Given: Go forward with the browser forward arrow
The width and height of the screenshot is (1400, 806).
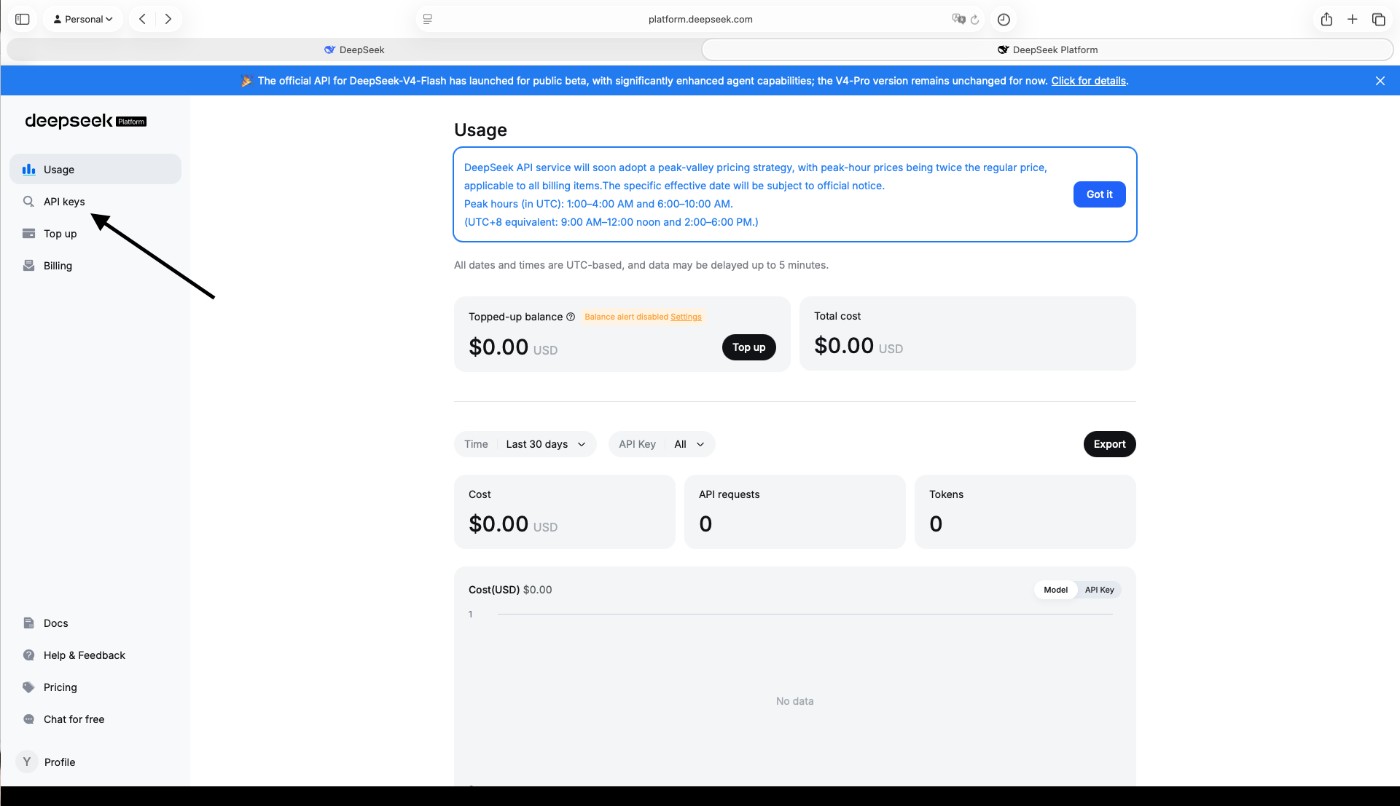Looking at the screenshot, I should point(168,19).
